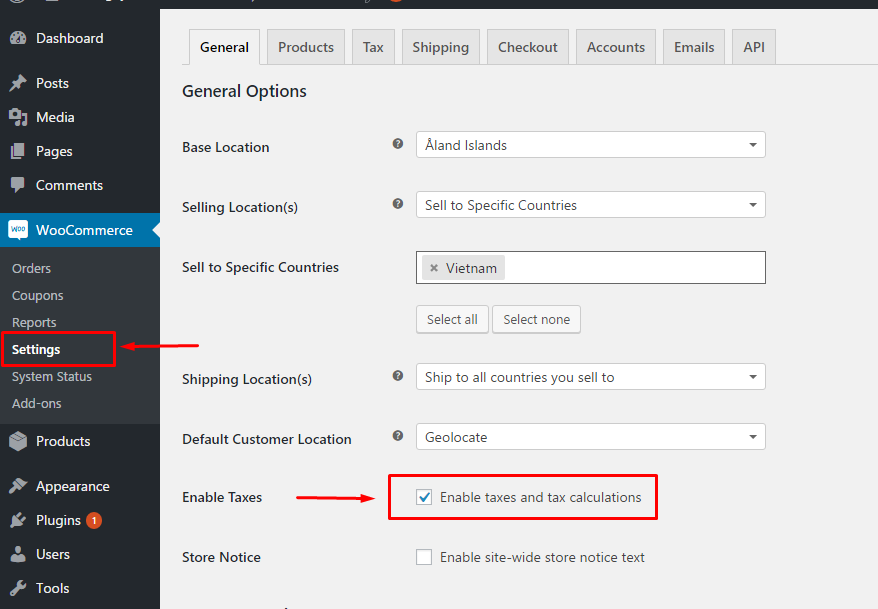Click the Plugins plug icon
Image resolution: width=878 pixels, height=609 pixels.
(x=18, y=520)
